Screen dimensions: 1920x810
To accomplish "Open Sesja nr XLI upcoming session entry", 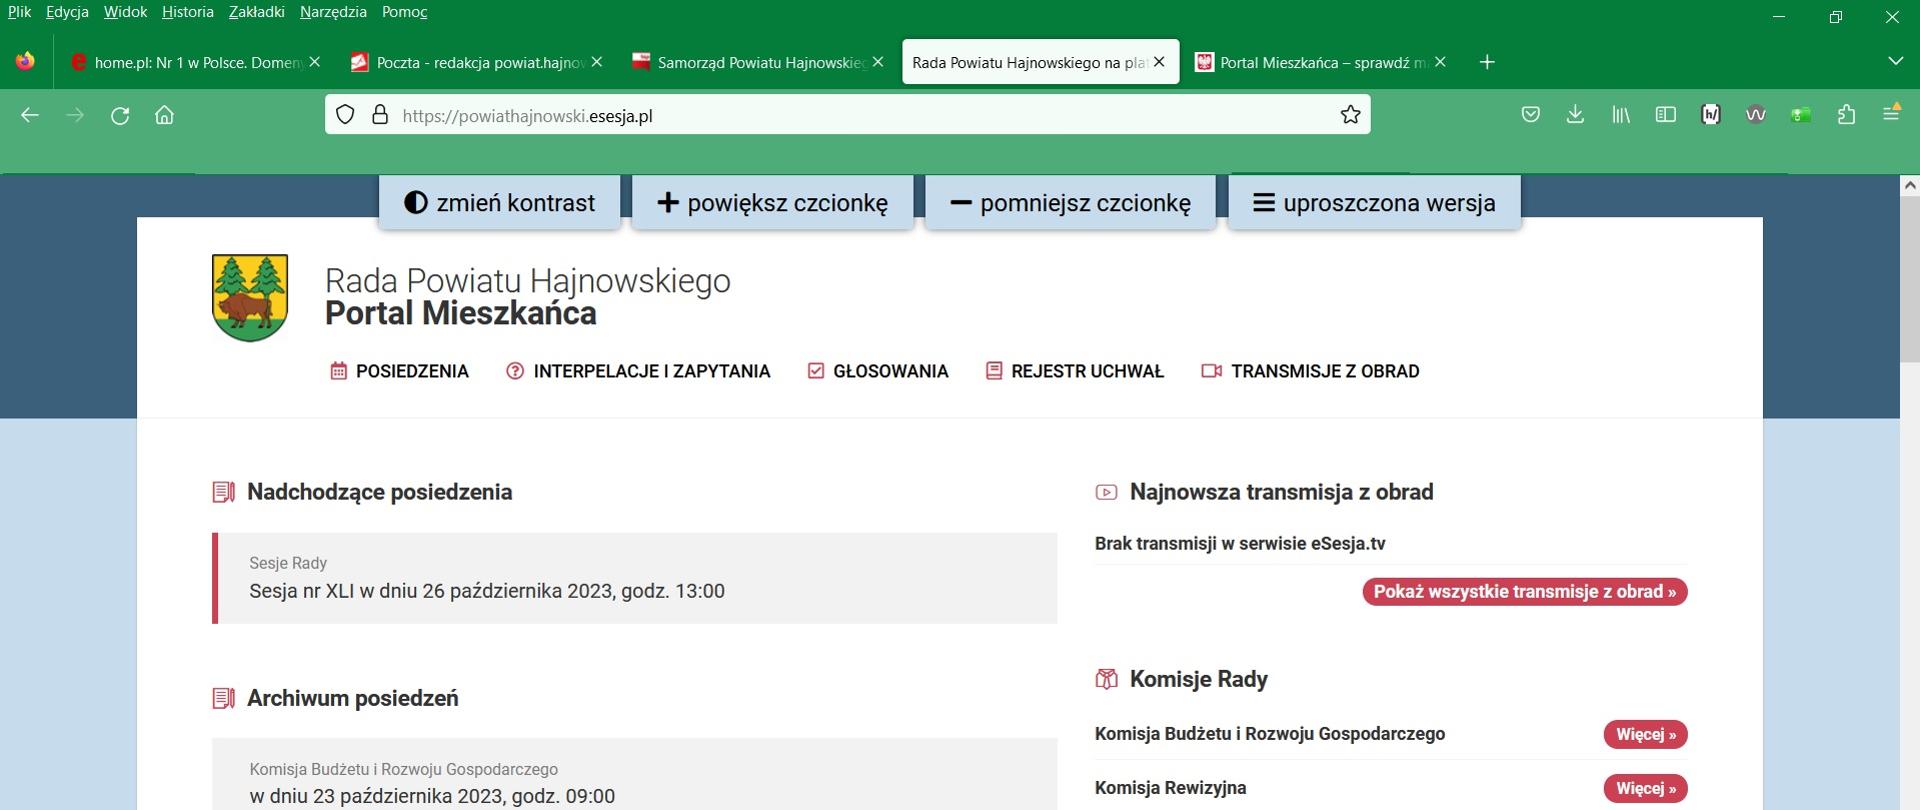I will click(635, 578).
